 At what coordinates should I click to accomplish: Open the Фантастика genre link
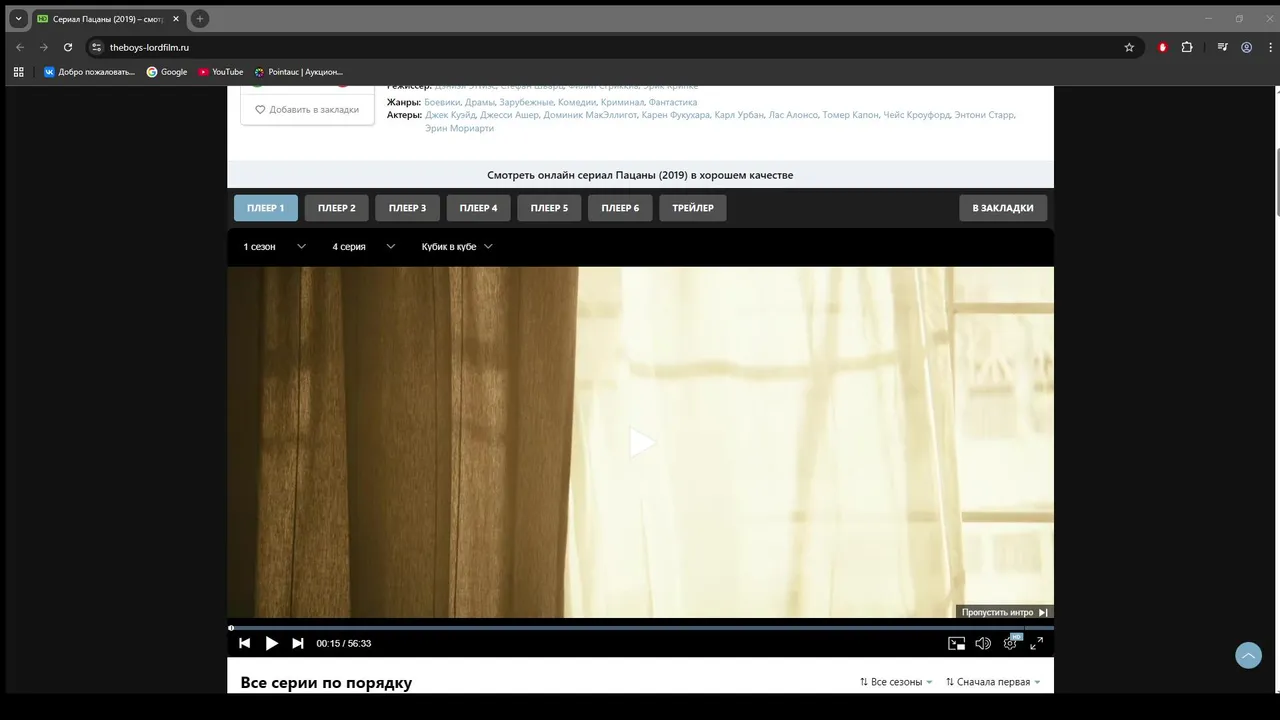673,102
